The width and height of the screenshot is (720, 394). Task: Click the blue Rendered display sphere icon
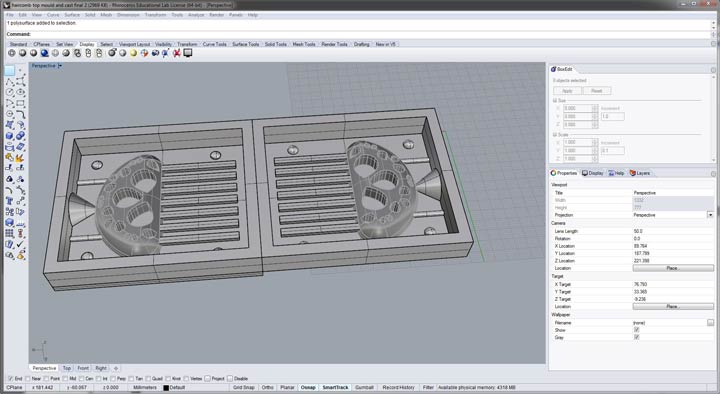click(45, 53)
